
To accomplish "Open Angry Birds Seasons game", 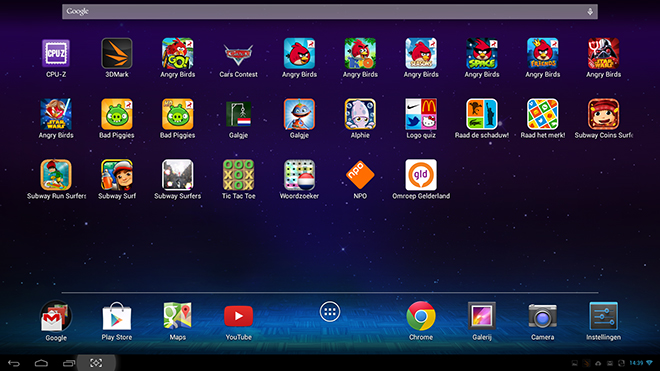I will tap(421, 53).
